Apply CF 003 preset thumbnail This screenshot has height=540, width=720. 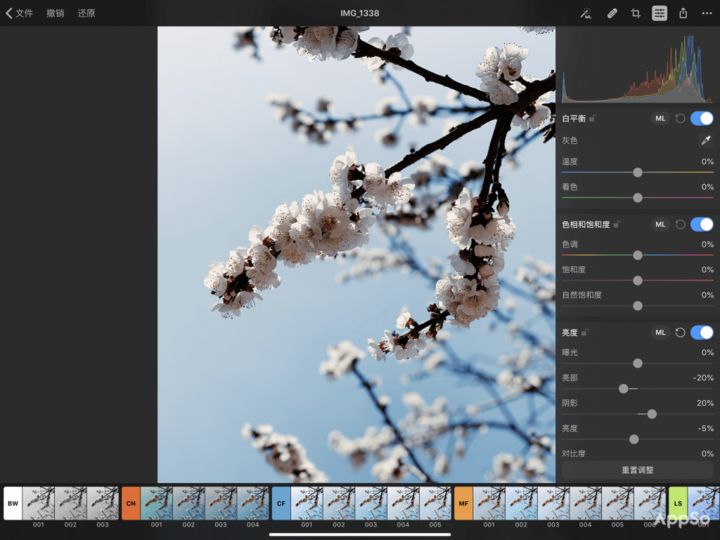pyautogui.click(x=371, y=502)
